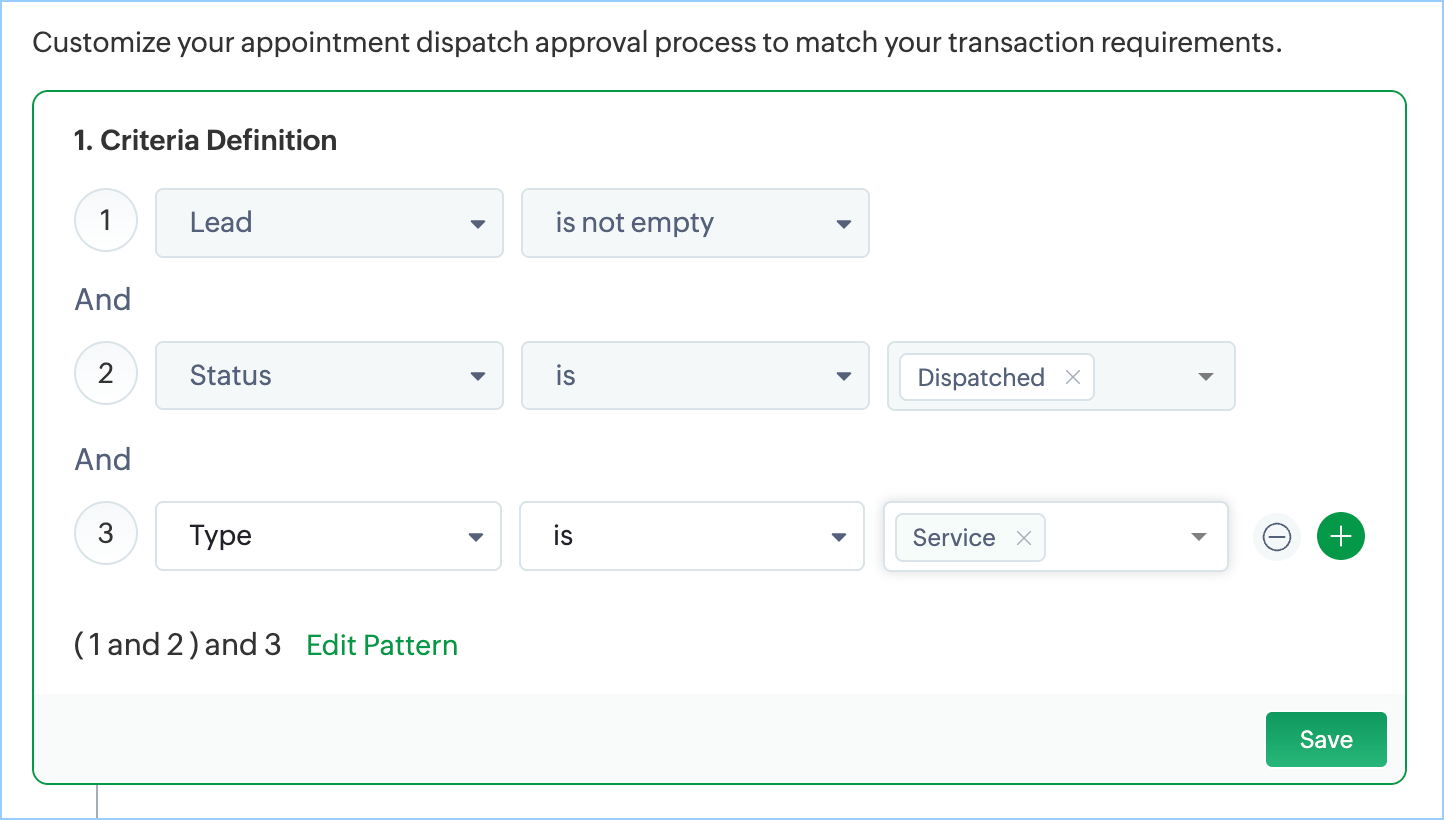Expand the Type row 'is' operator dropdown

pos(691,536)
